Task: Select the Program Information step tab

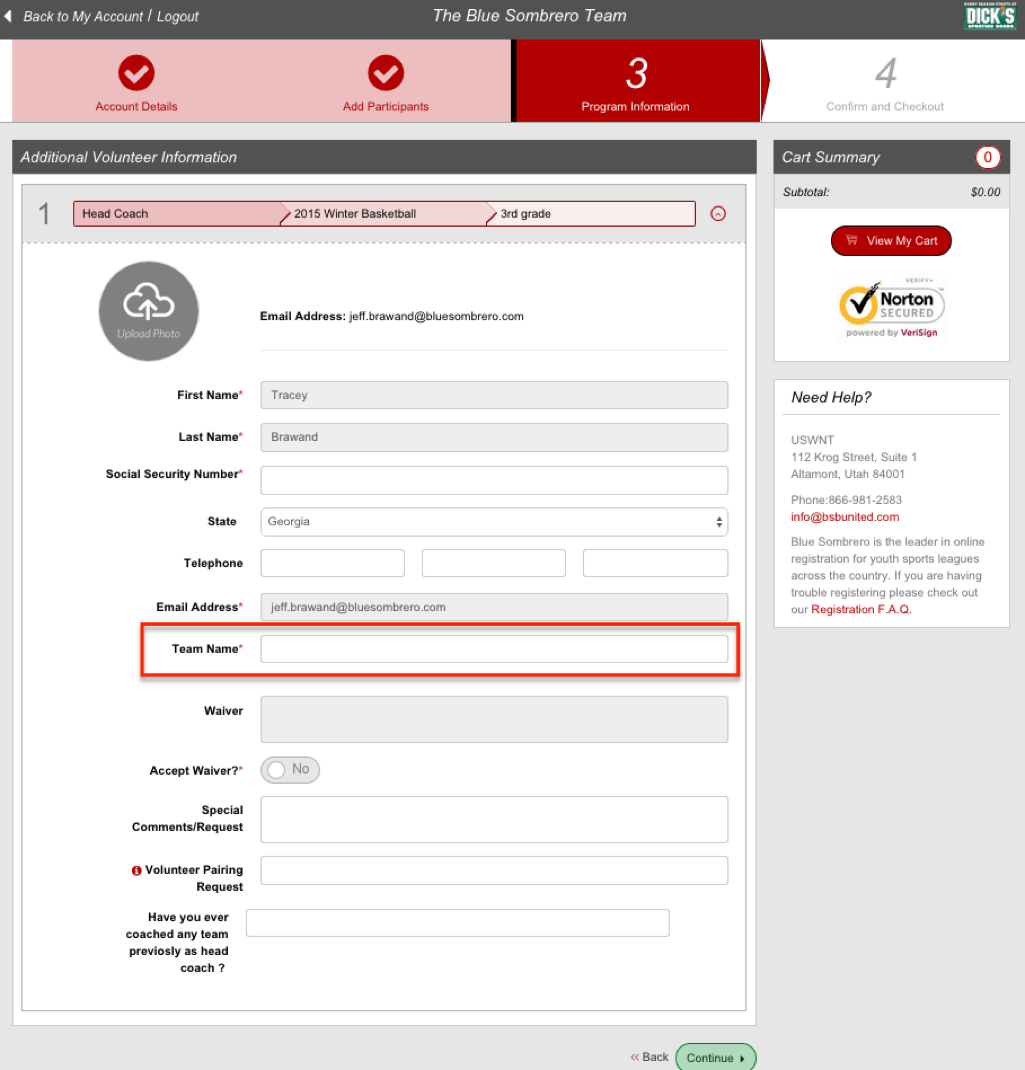Action: [x=636, y=82]
